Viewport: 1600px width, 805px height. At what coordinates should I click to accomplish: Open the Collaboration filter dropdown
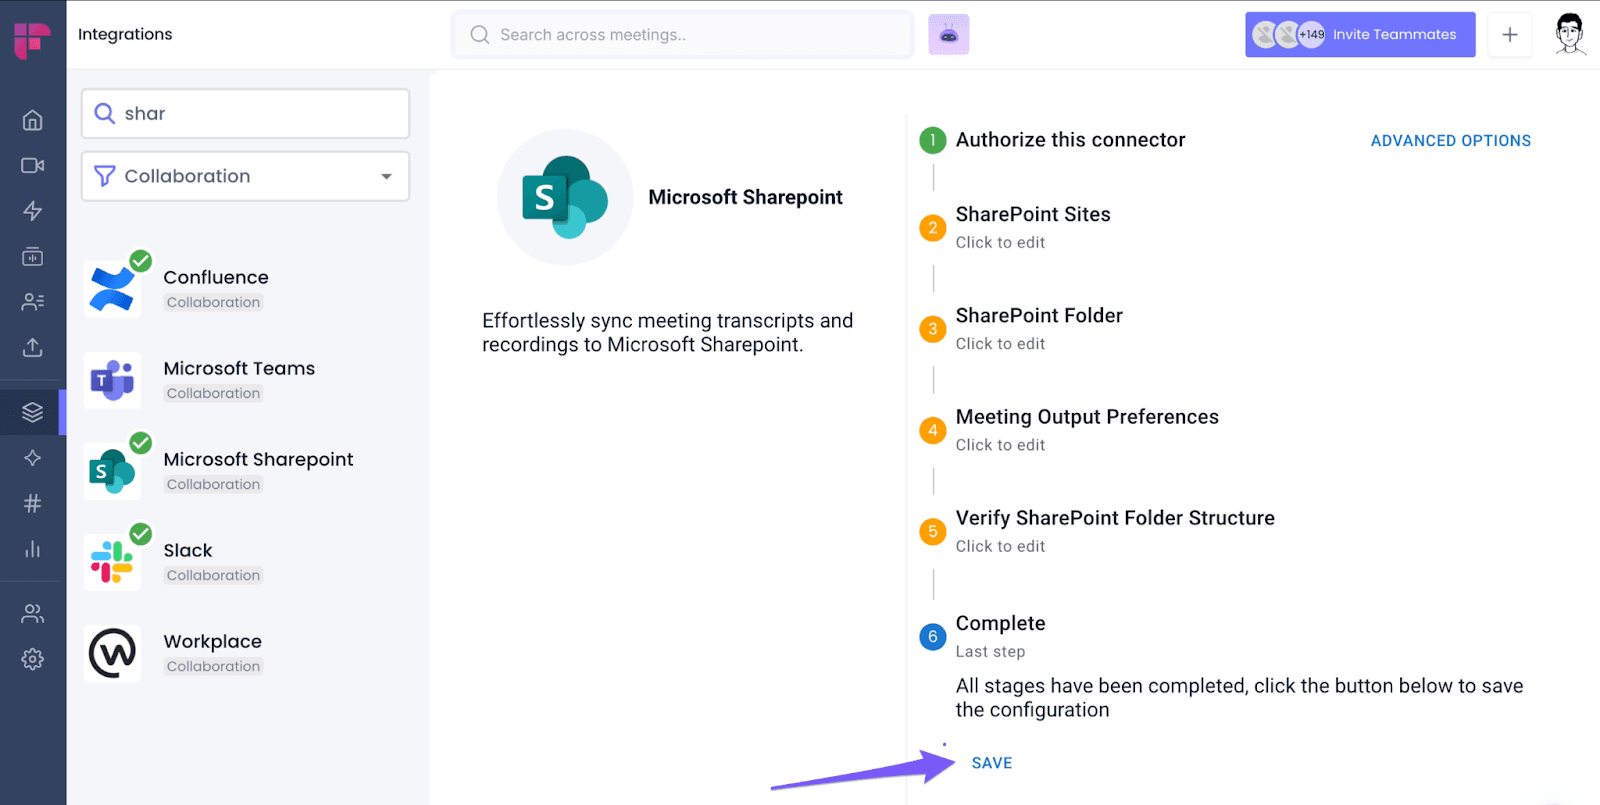pyautogui.click(x=245, y=176)
